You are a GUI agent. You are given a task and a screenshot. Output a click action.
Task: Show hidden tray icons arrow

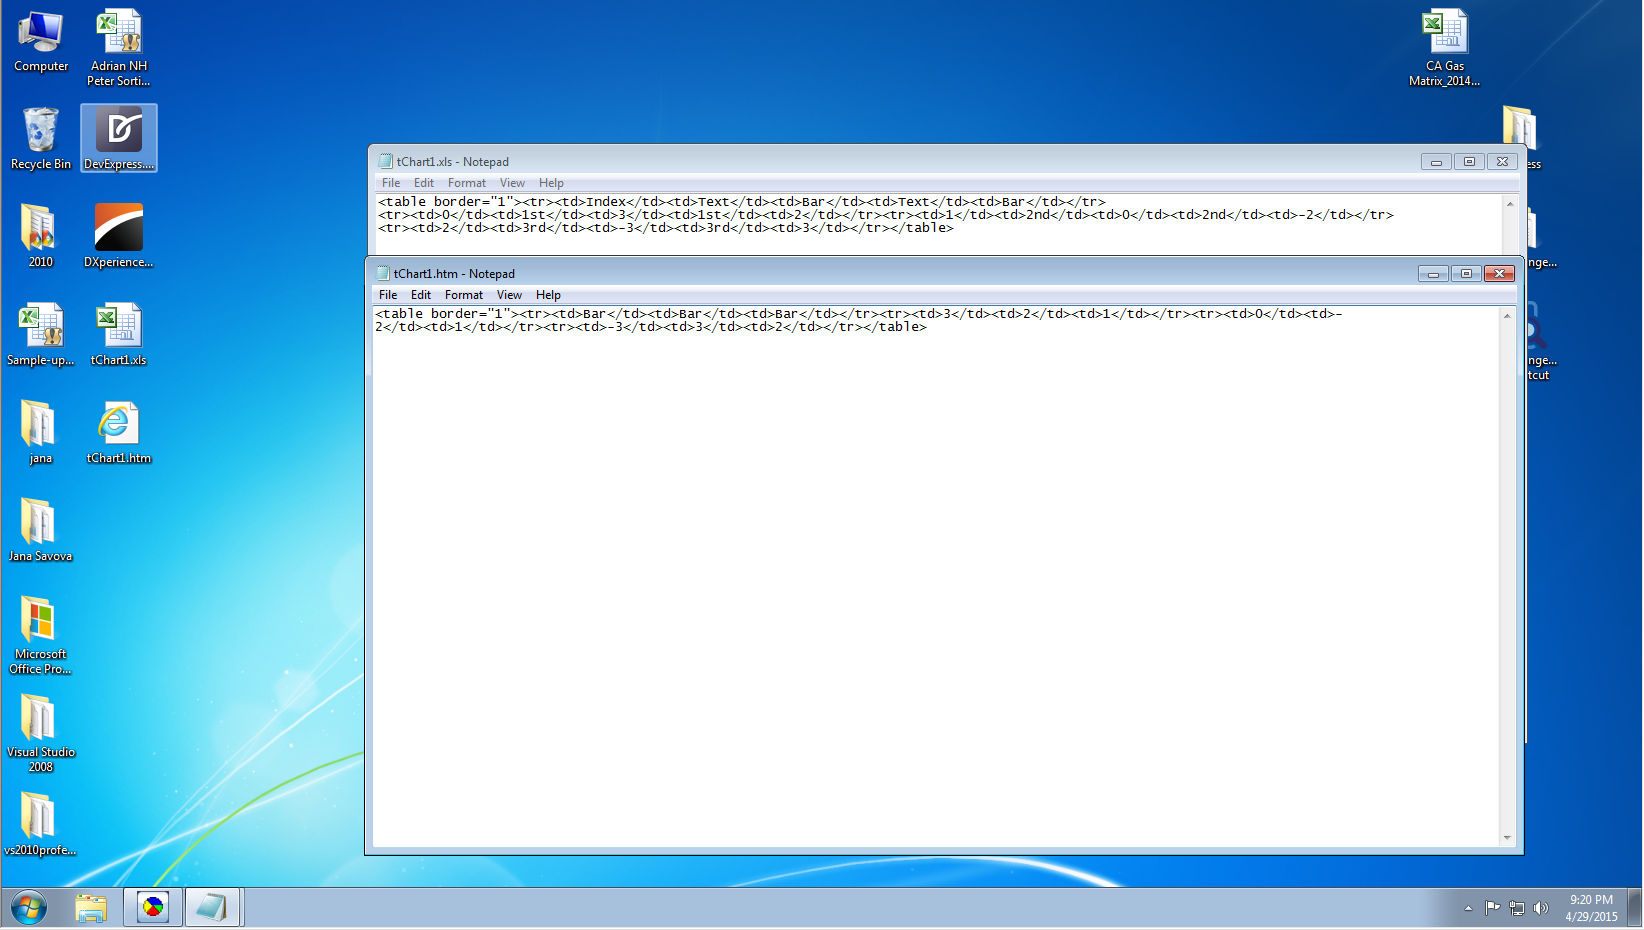[x=1468, y=908]
